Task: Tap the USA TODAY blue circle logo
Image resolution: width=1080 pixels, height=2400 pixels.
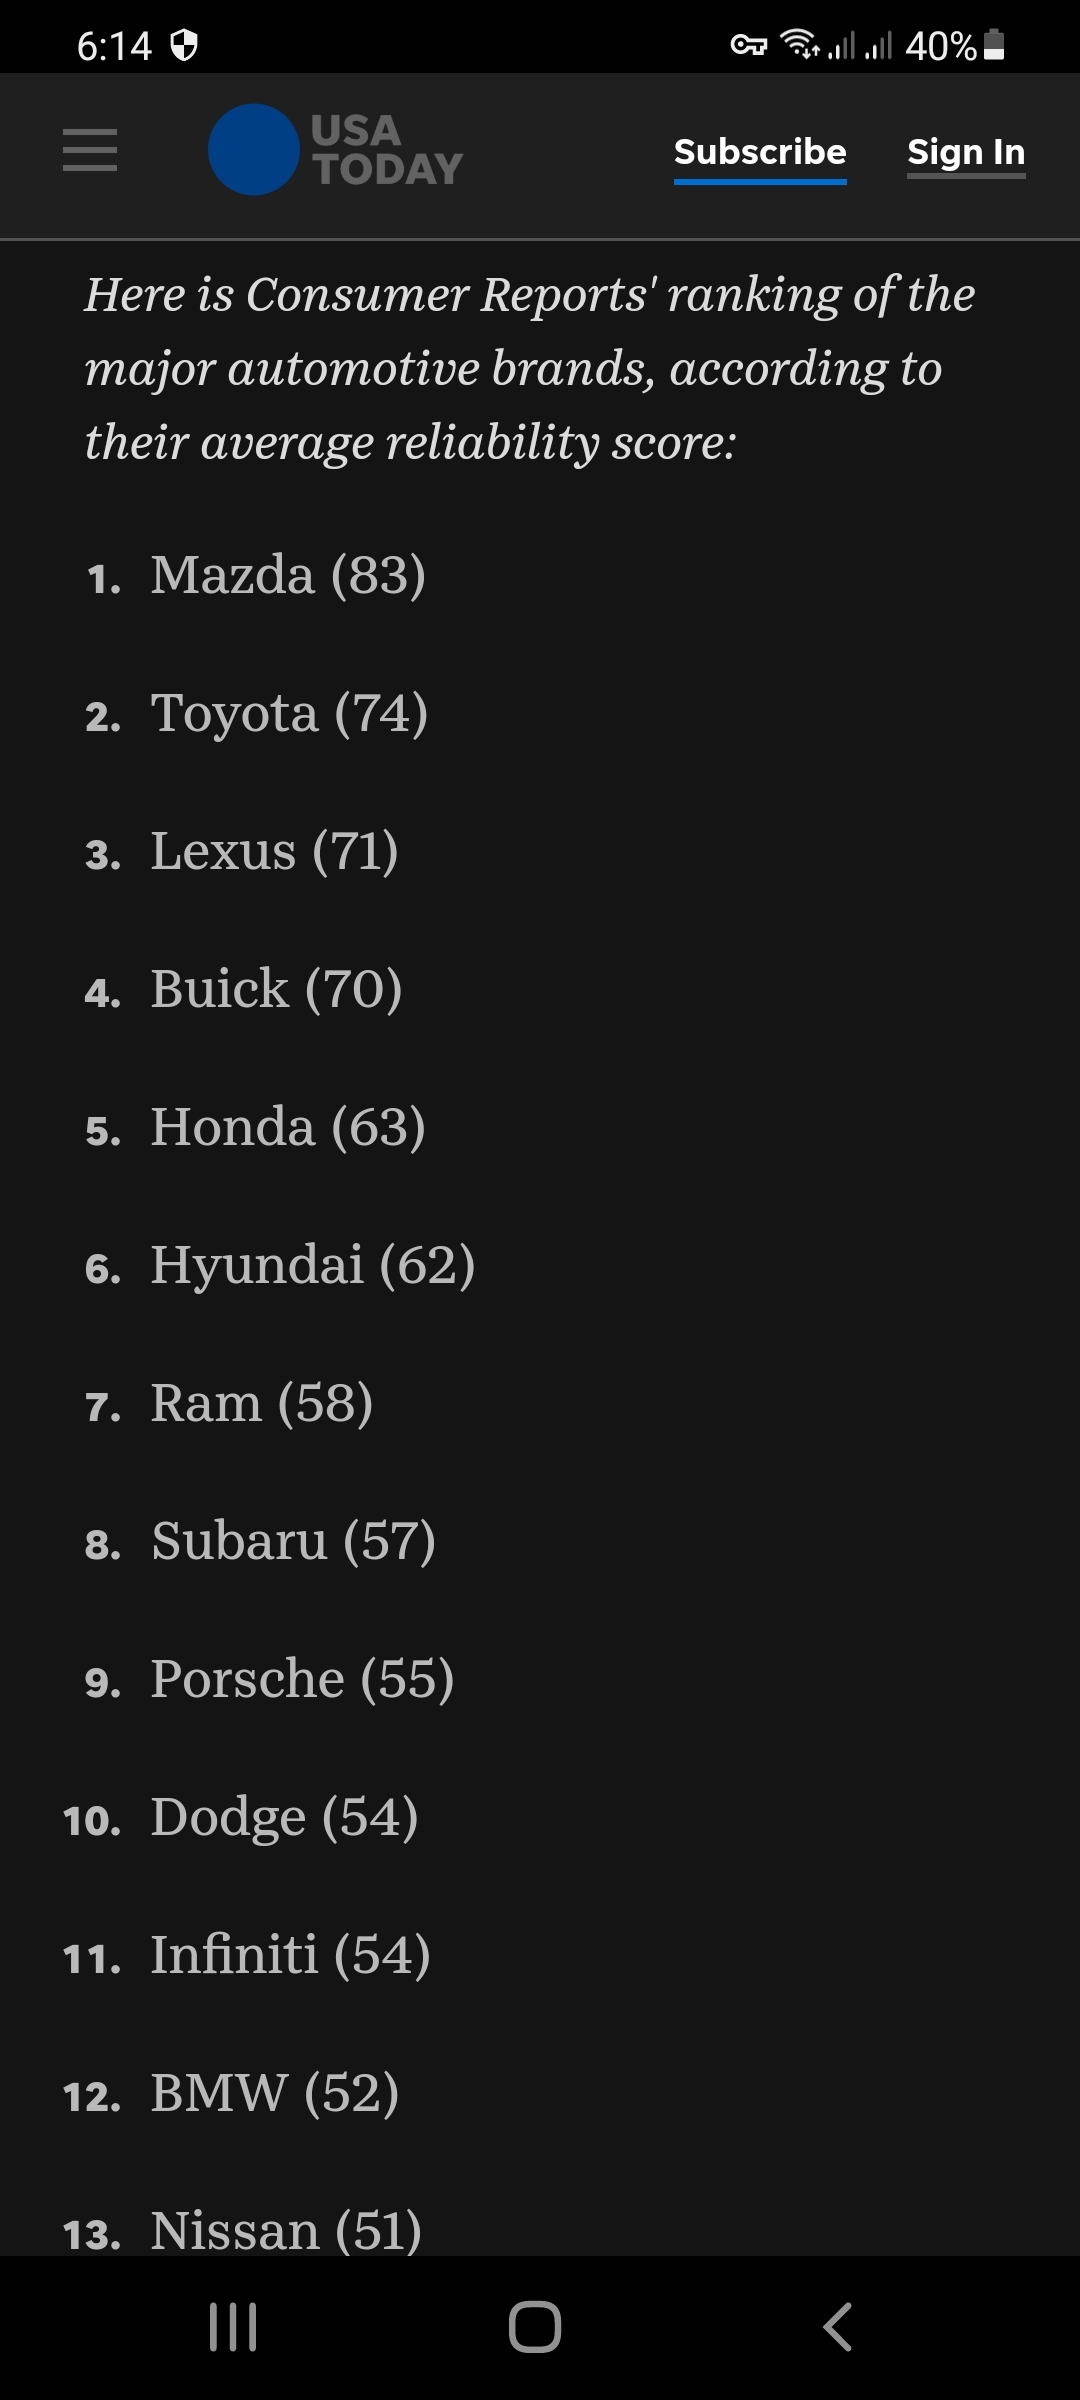Action: click(254, 150)
